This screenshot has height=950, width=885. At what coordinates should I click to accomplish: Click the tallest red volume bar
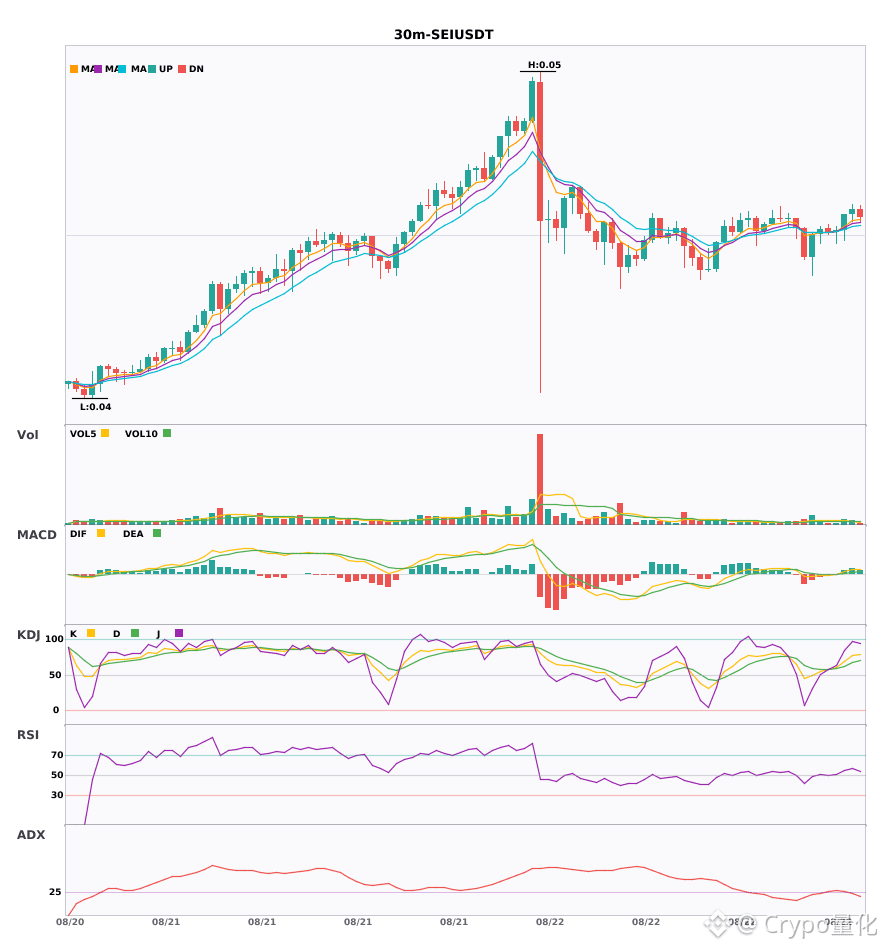[x=540, y=479]
